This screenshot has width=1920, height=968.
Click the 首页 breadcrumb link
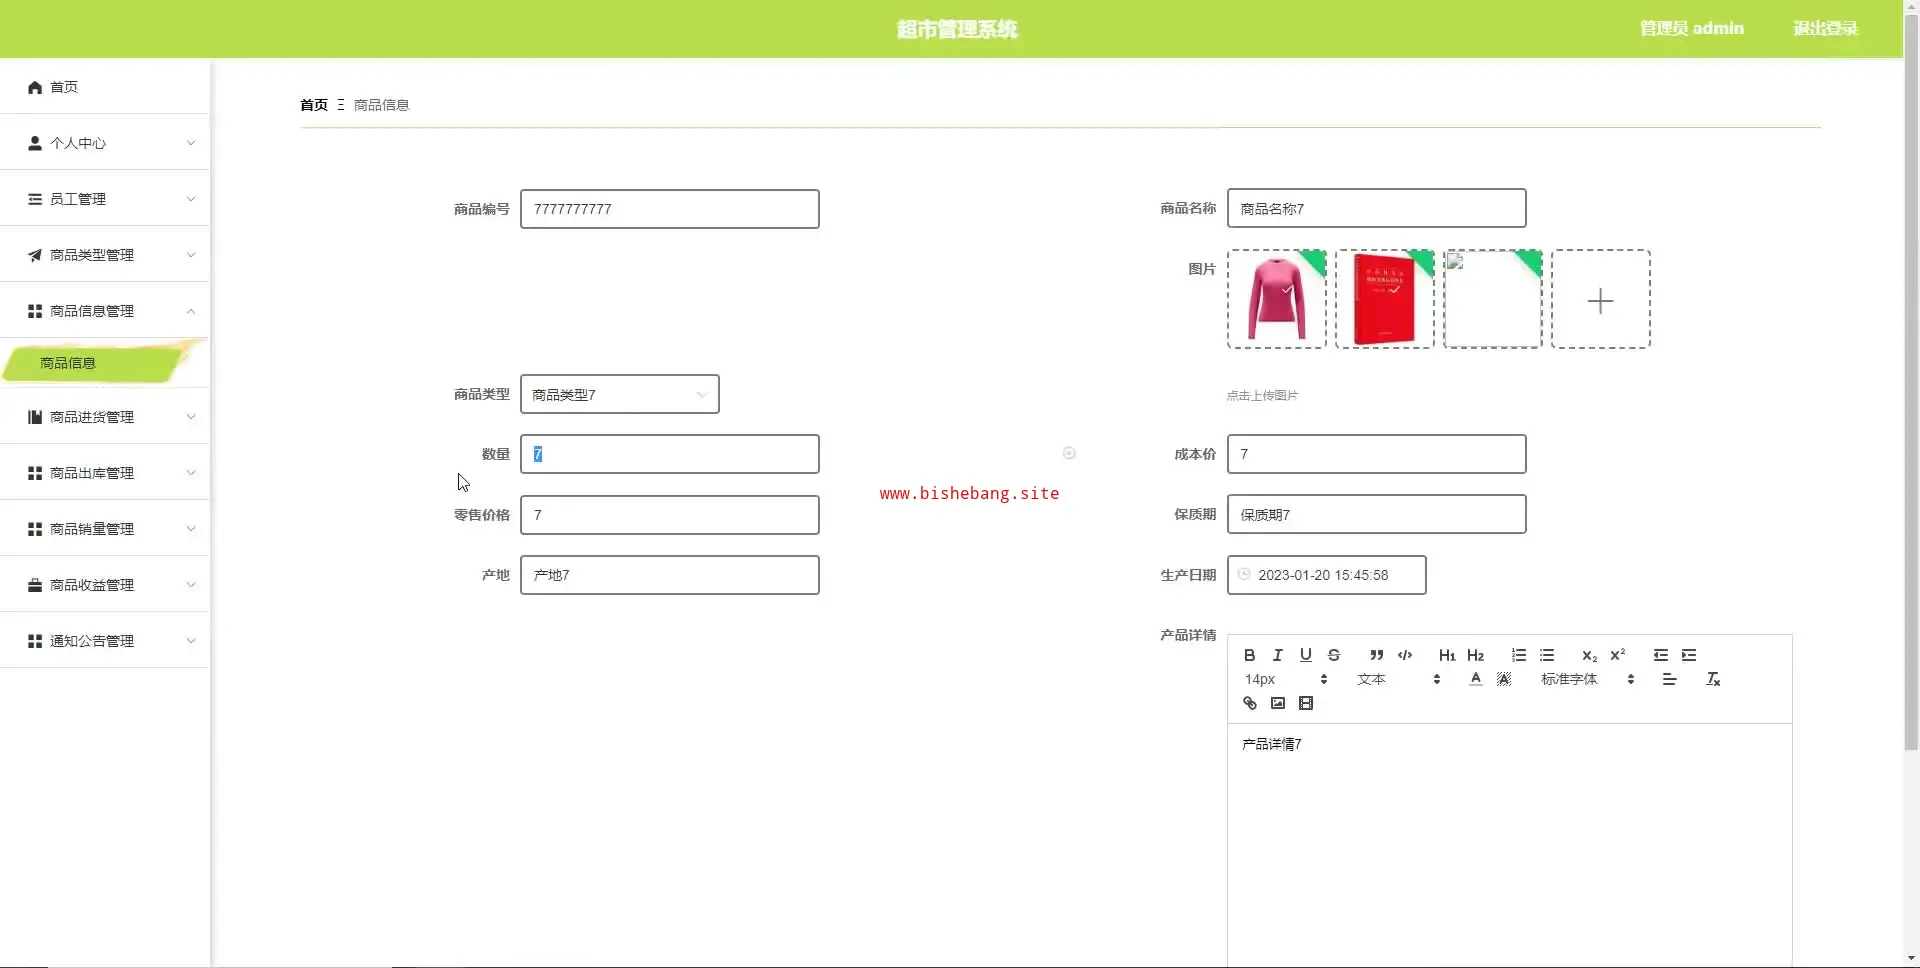pyautogui.click(x=314, y=105)
